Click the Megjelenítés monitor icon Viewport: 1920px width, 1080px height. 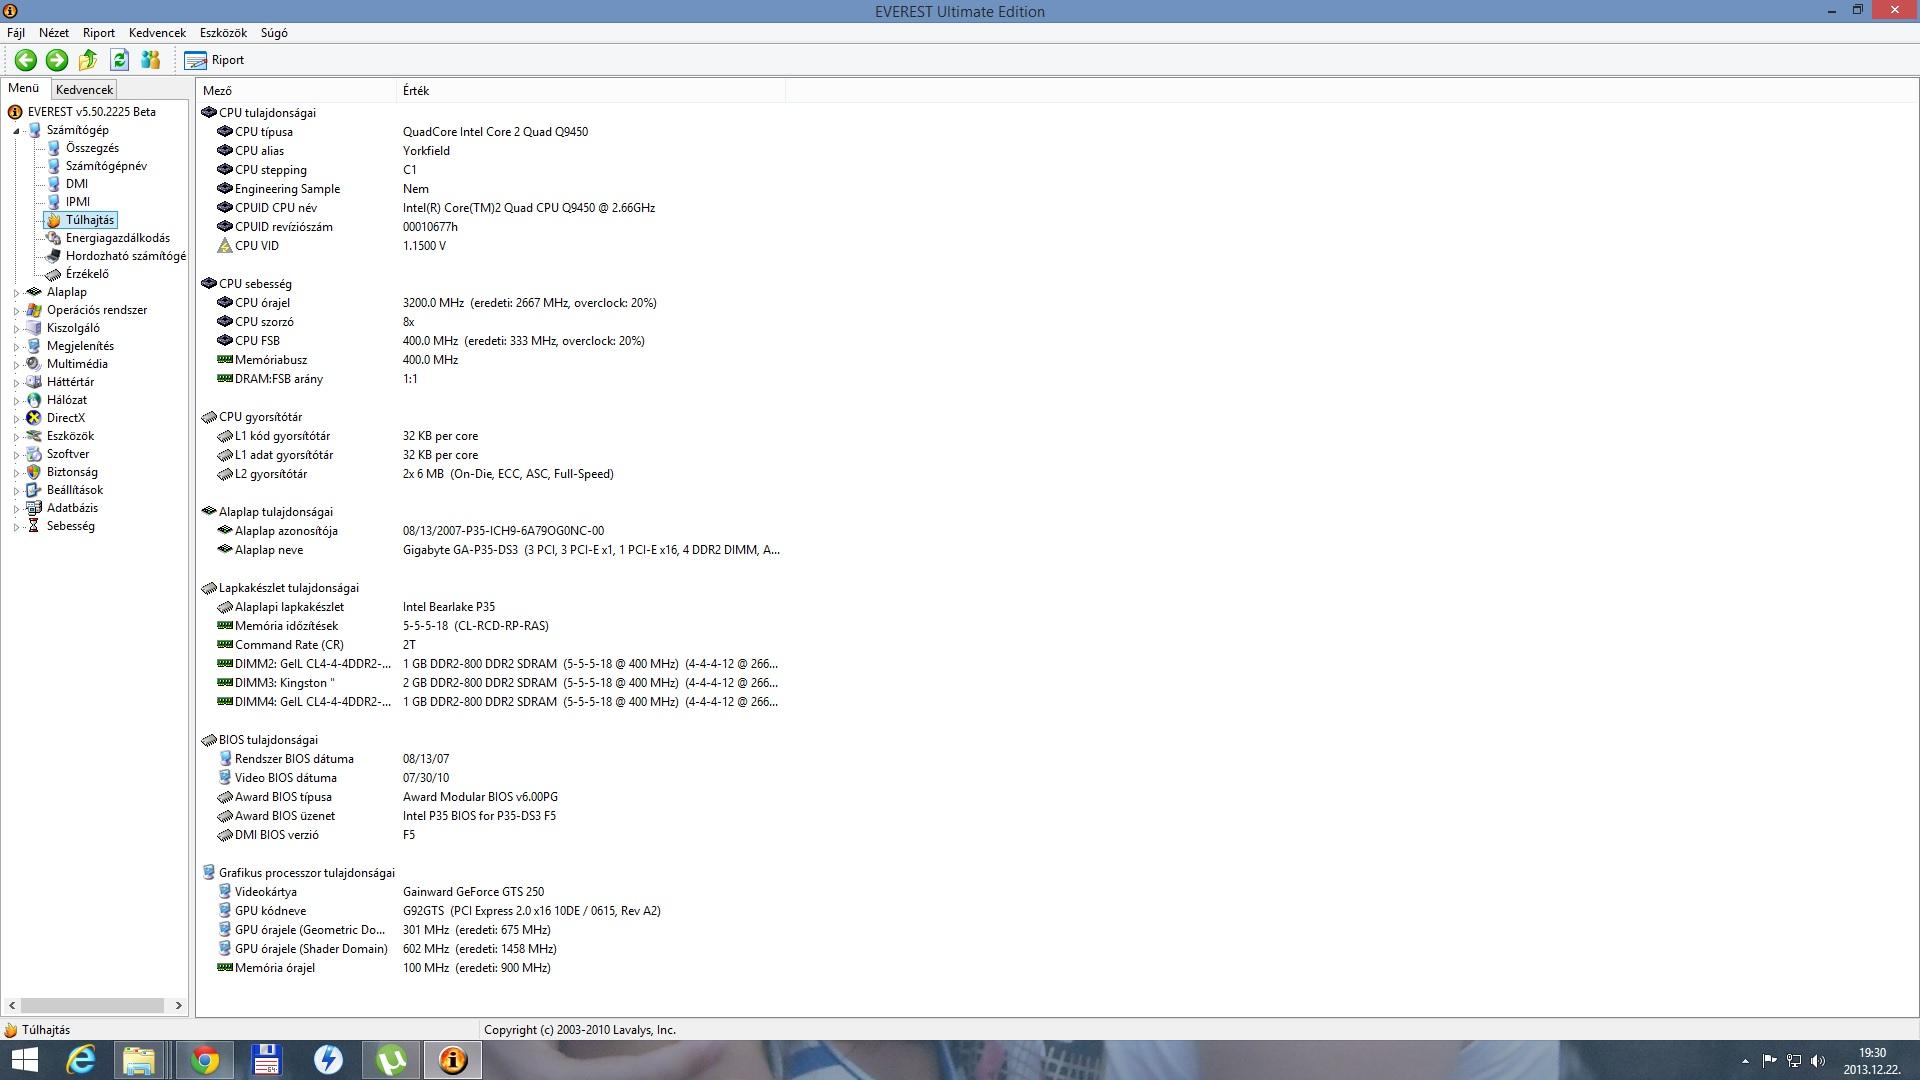[x=34, y=346]
